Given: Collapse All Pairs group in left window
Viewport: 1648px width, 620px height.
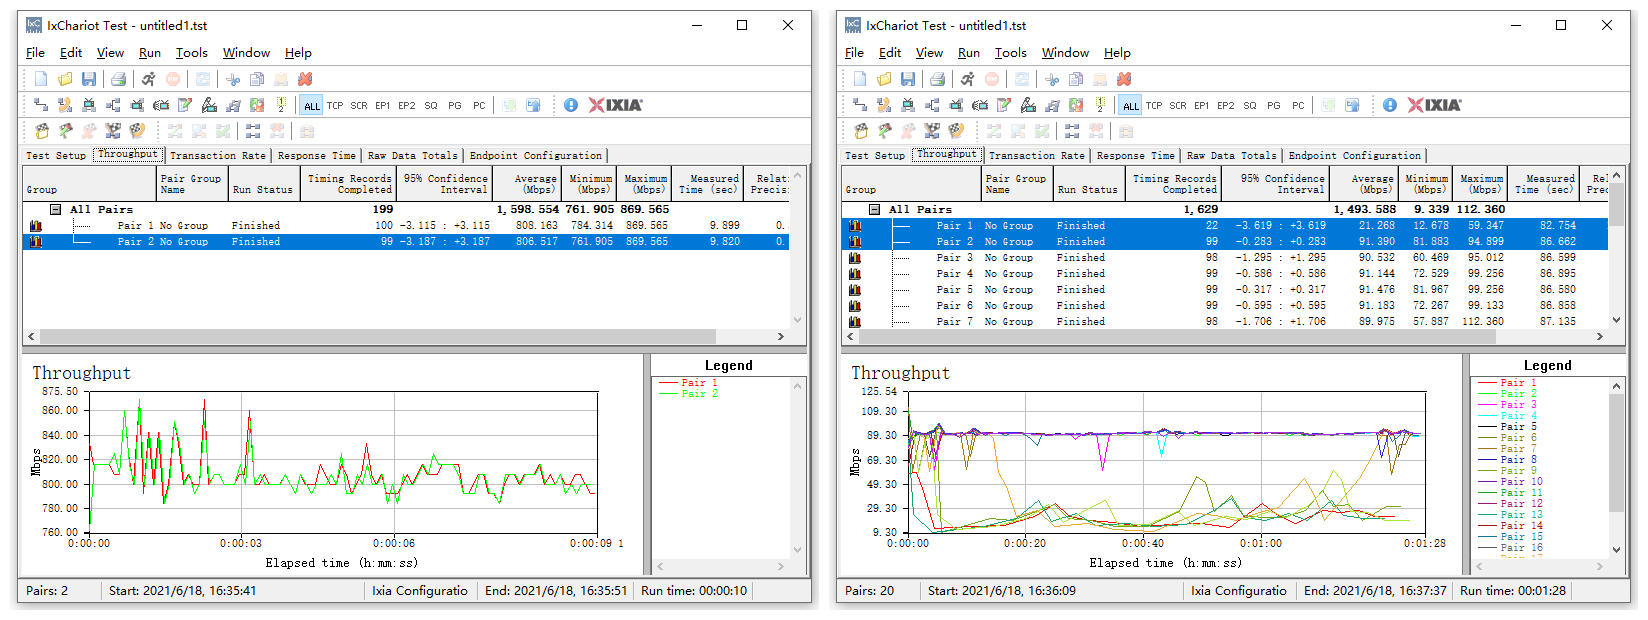Looking at the screenshot, I should [56, 210].
